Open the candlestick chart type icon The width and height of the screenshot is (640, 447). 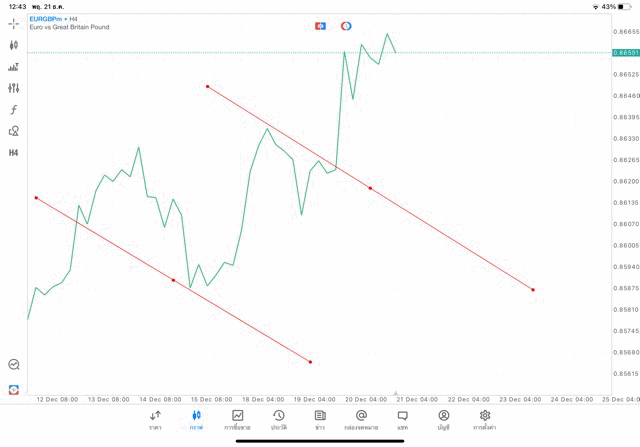14,45
